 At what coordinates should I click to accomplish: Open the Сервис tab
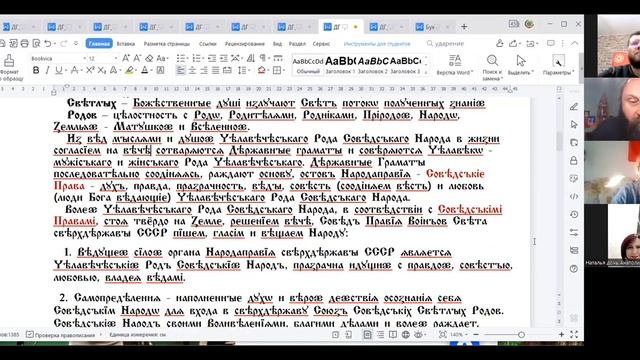[x=321, y=43]
